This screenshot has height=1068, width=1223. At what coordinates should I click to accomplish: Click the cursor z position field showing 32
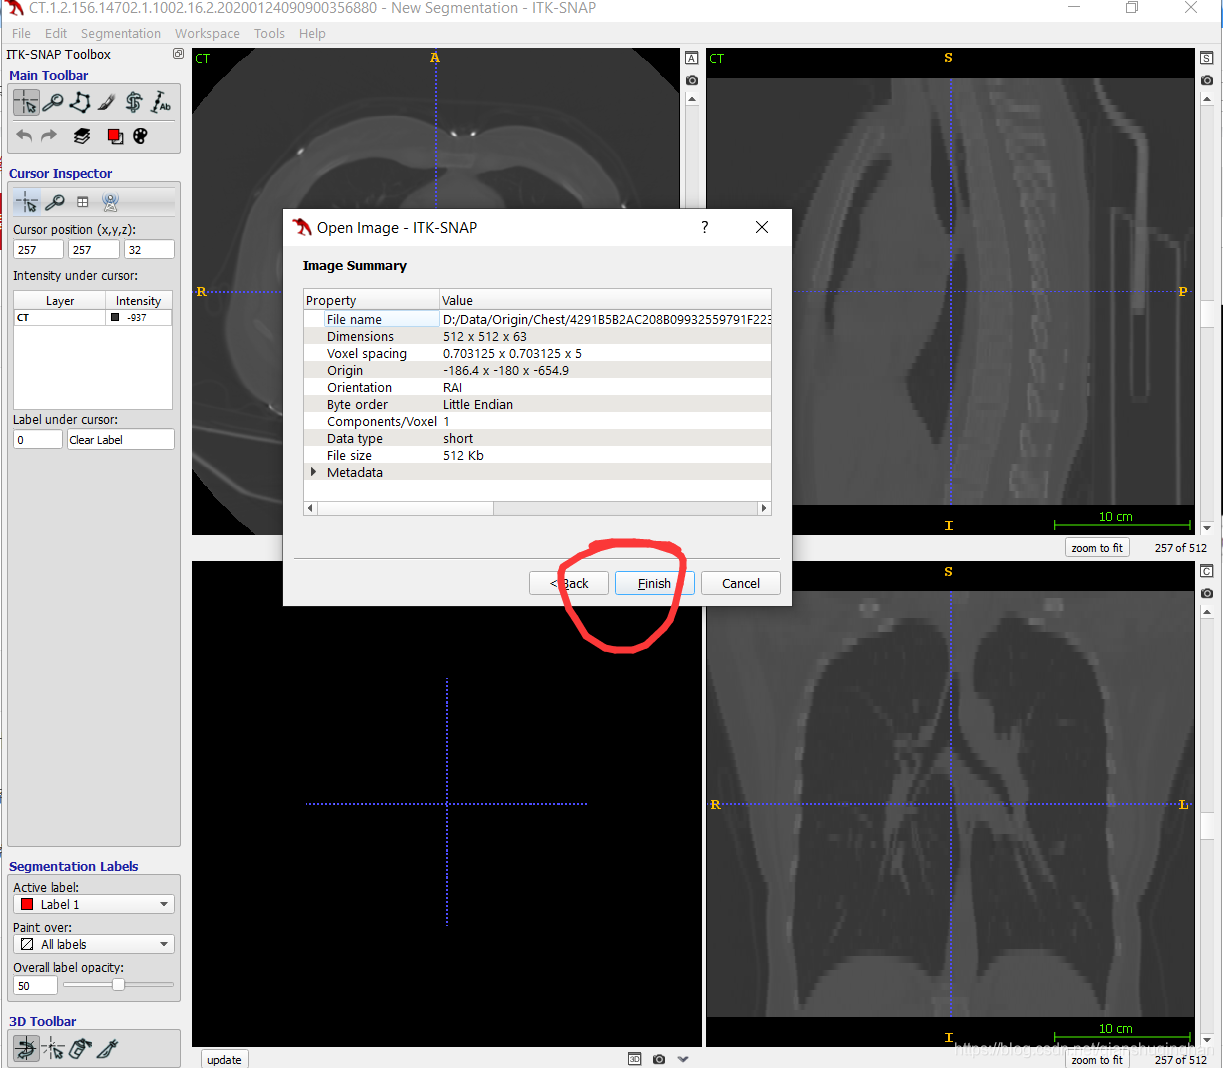(x=149, y=249)
